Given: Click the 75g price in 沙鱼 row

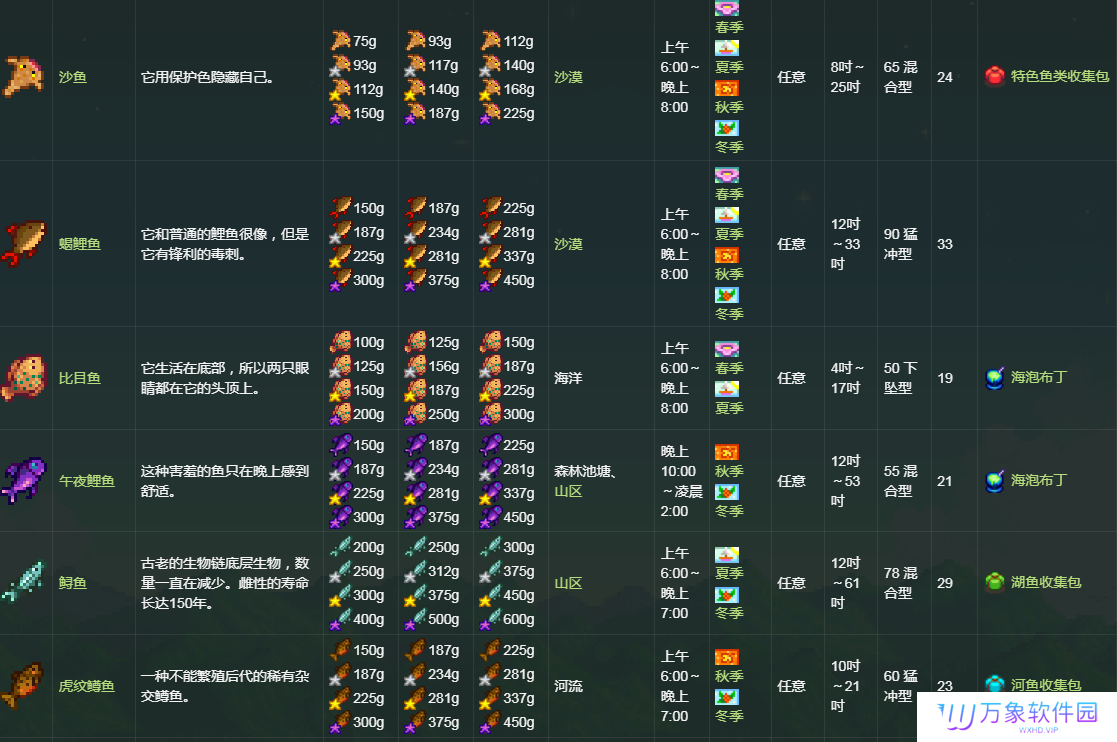Looking at the screenshot, I should click(365, 41).
